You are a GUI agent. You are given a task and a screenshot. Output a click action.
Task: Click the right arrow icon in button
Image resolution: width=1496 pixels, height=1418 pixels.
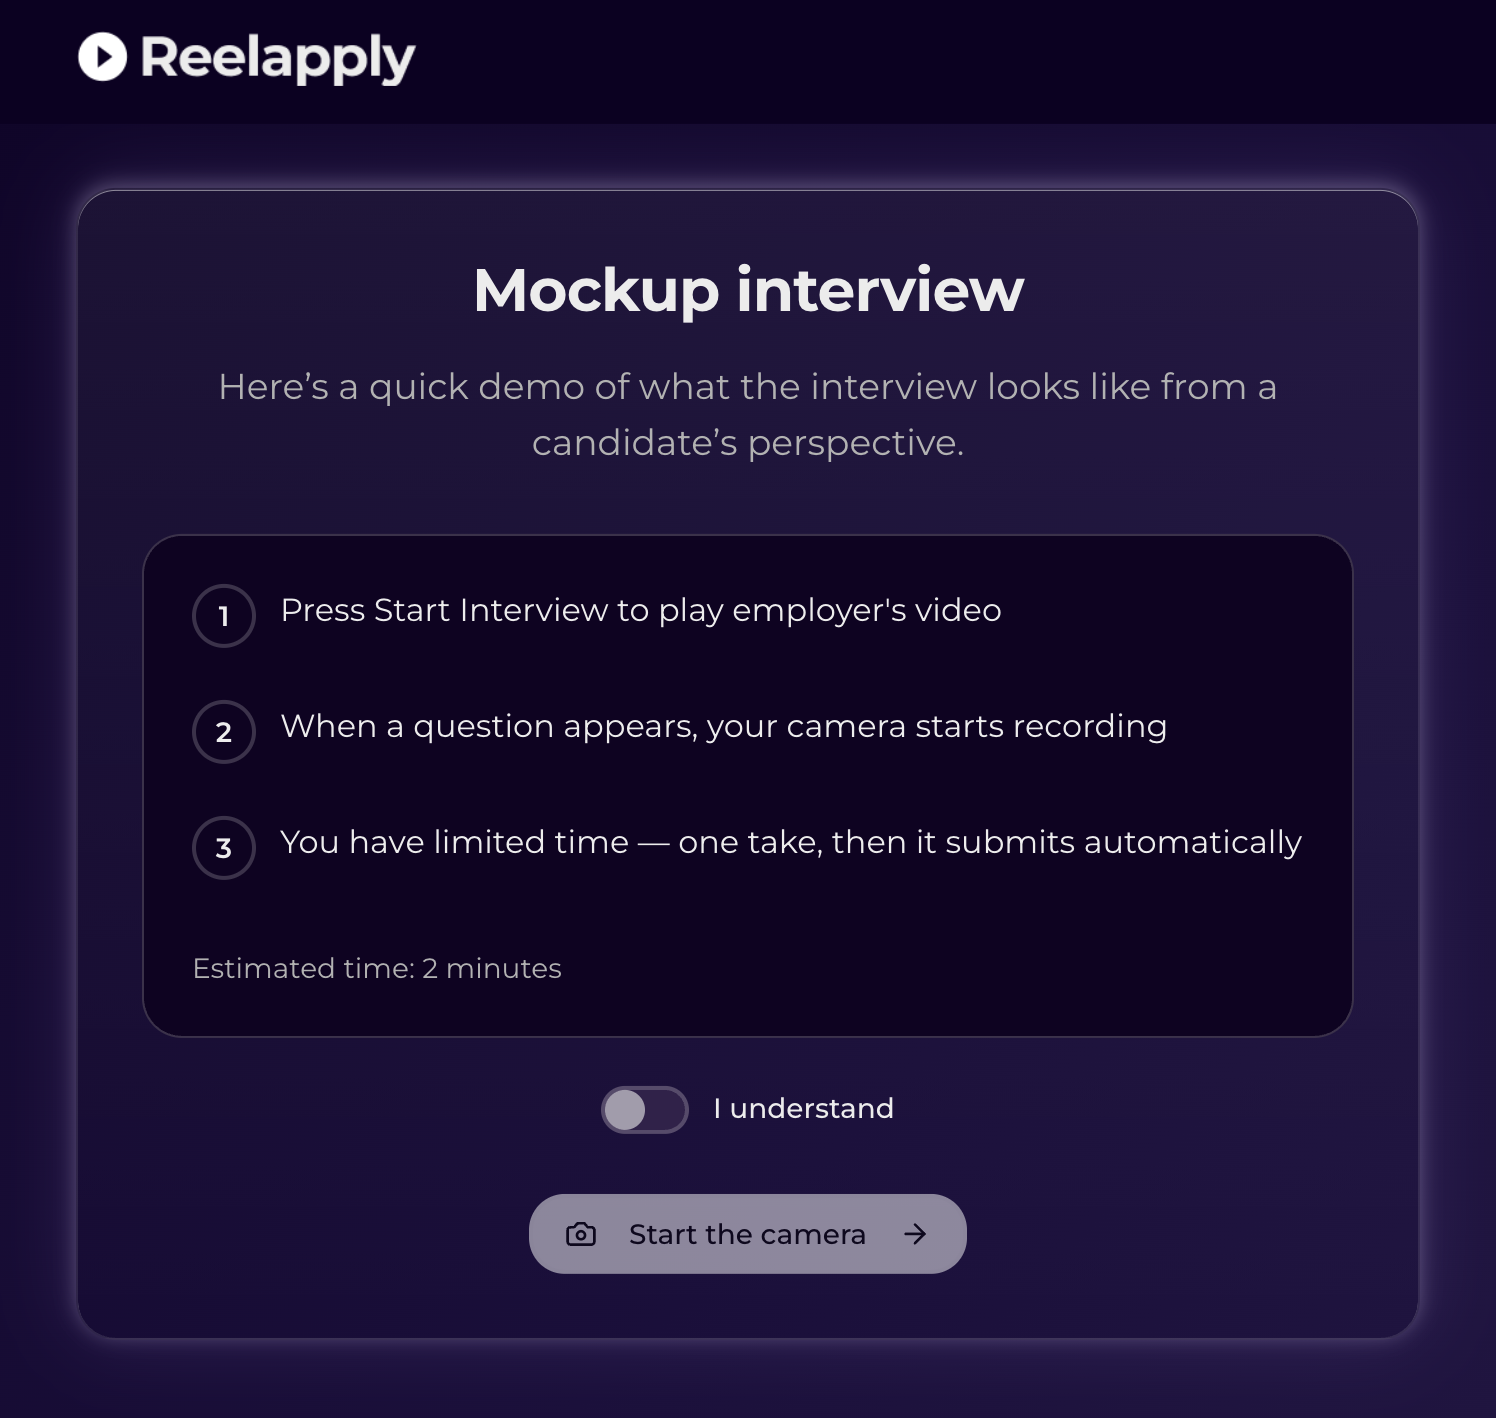(x=914, y=1234)
